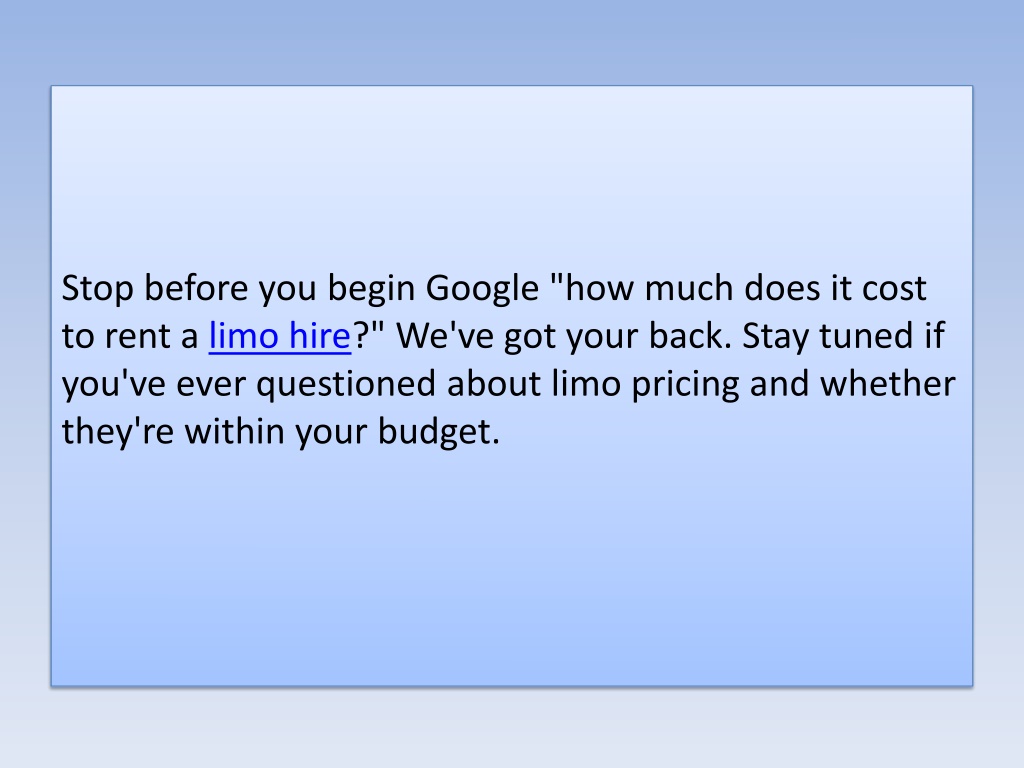Click the word "tuned" in the second line
Viewport: 1024px width, 768px height.
866,336
